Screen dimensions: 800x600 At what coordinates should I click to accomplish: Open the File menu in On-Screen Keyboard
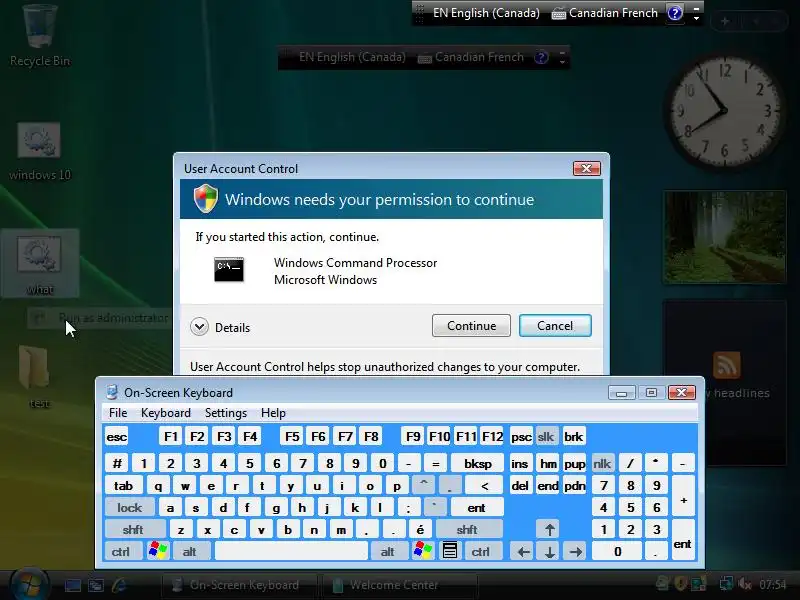tap(118, 413)
